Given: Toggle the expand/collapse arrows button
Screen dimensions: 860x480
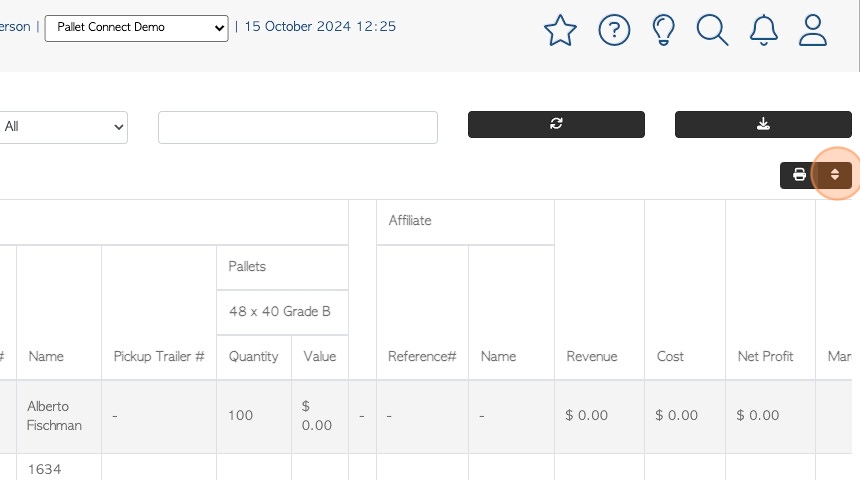Looking at the screenshot, I should (x=835, y=175).
